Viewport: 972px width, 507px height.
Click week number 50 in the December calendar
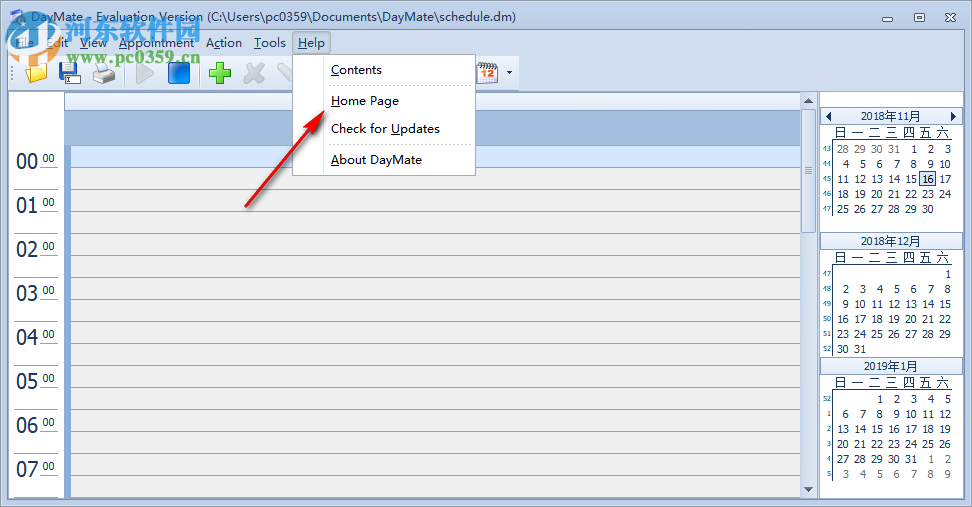coord(826,319)
